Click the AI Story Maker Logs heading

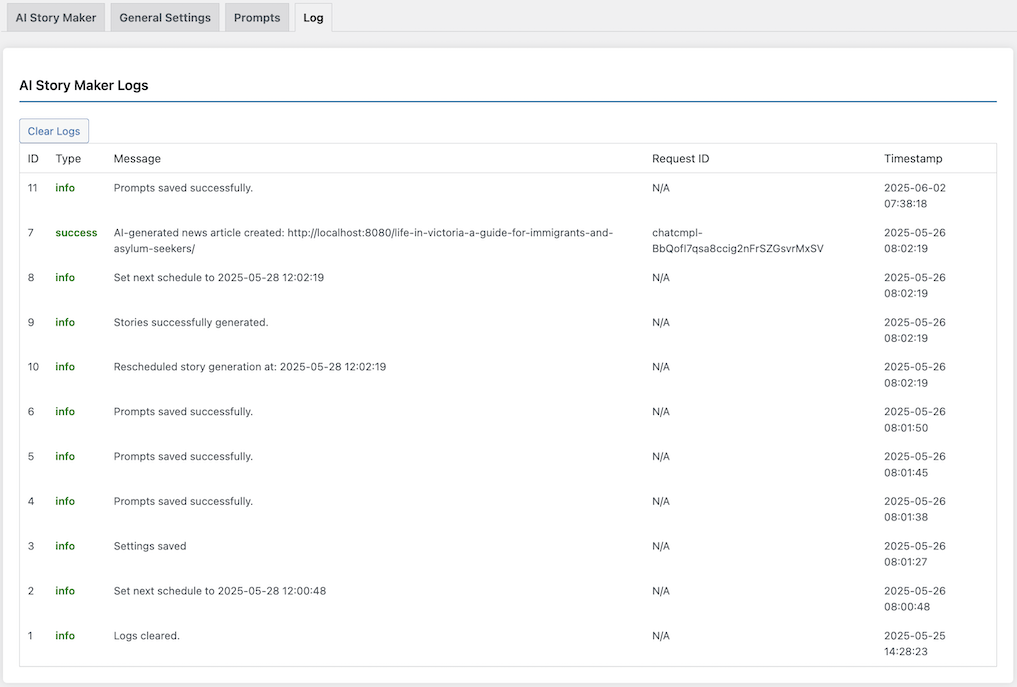[84, 86]
